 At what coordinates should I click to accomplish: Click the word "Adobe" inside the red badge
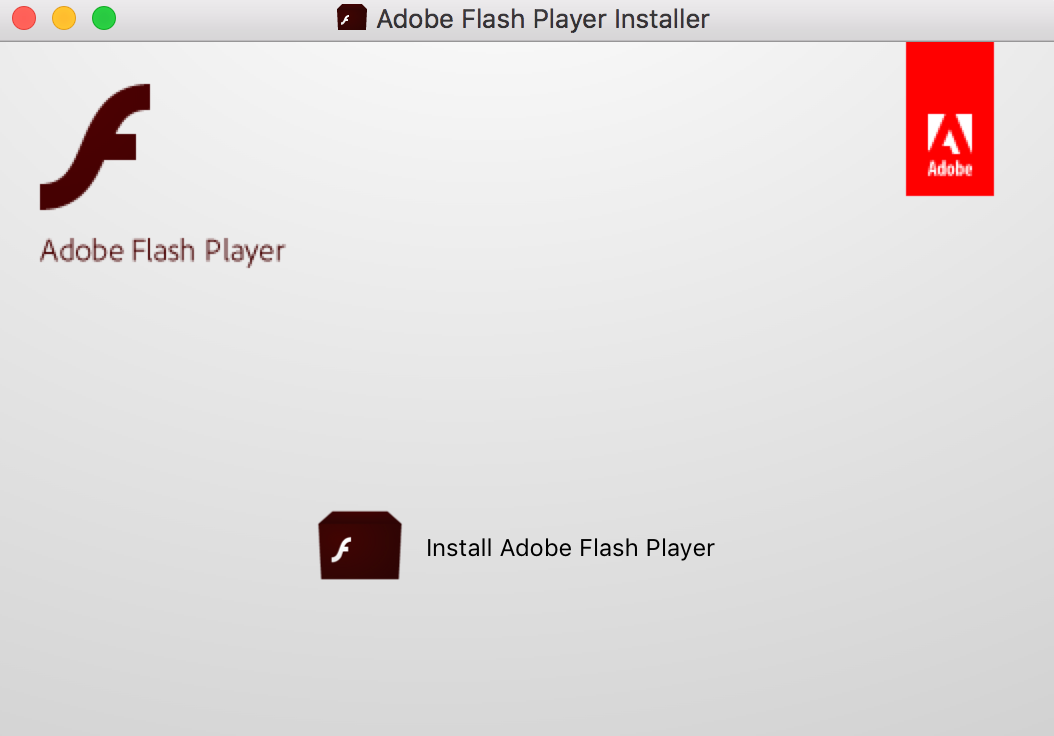(949, 168)
